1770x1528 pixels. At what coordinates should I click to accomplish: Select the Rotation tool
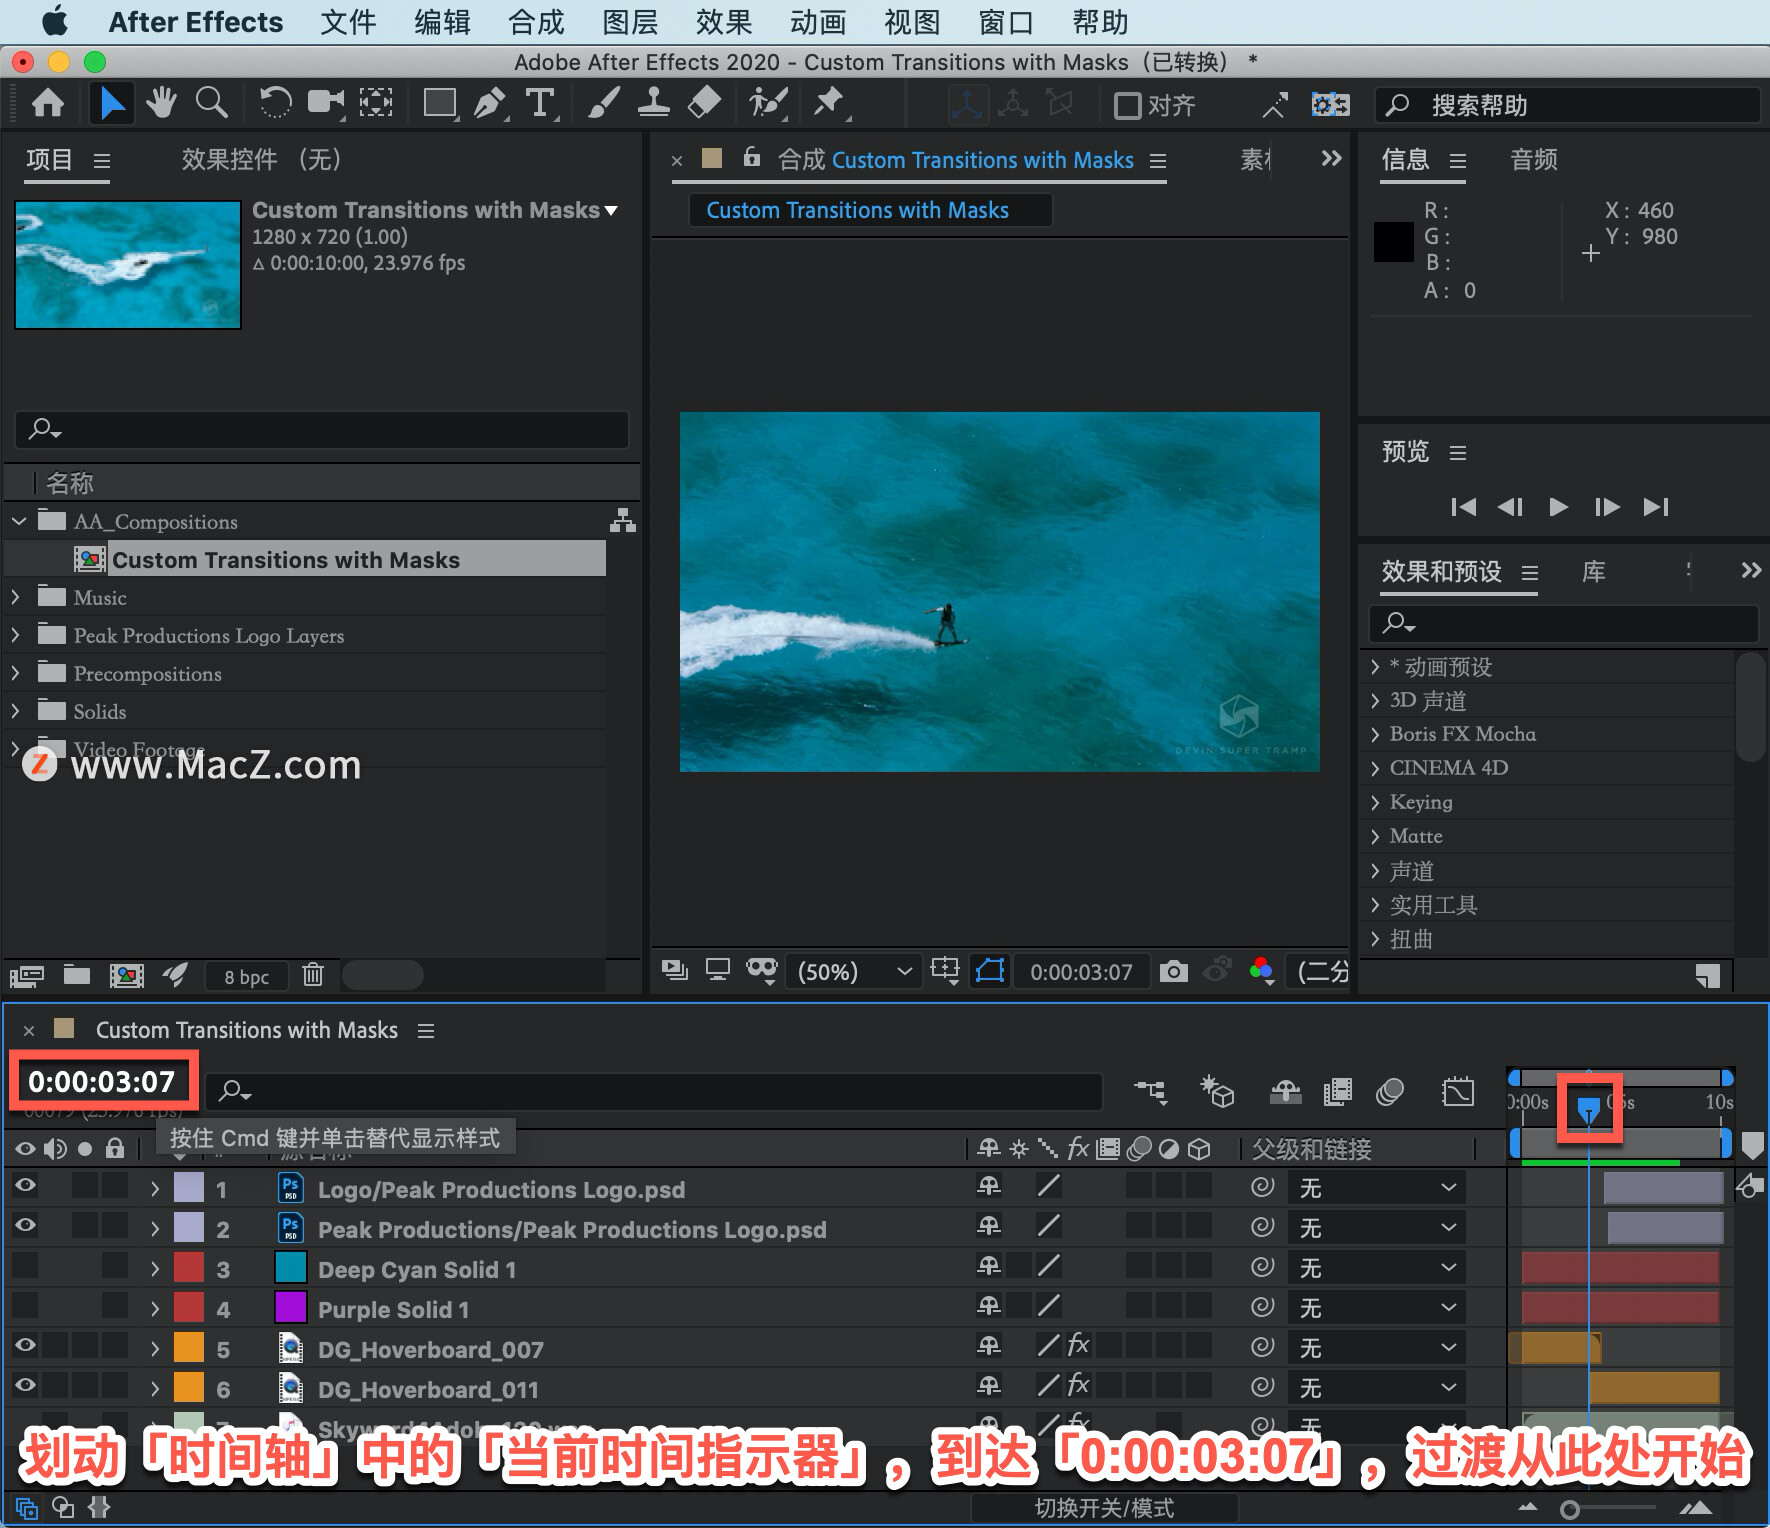[275, 104]
